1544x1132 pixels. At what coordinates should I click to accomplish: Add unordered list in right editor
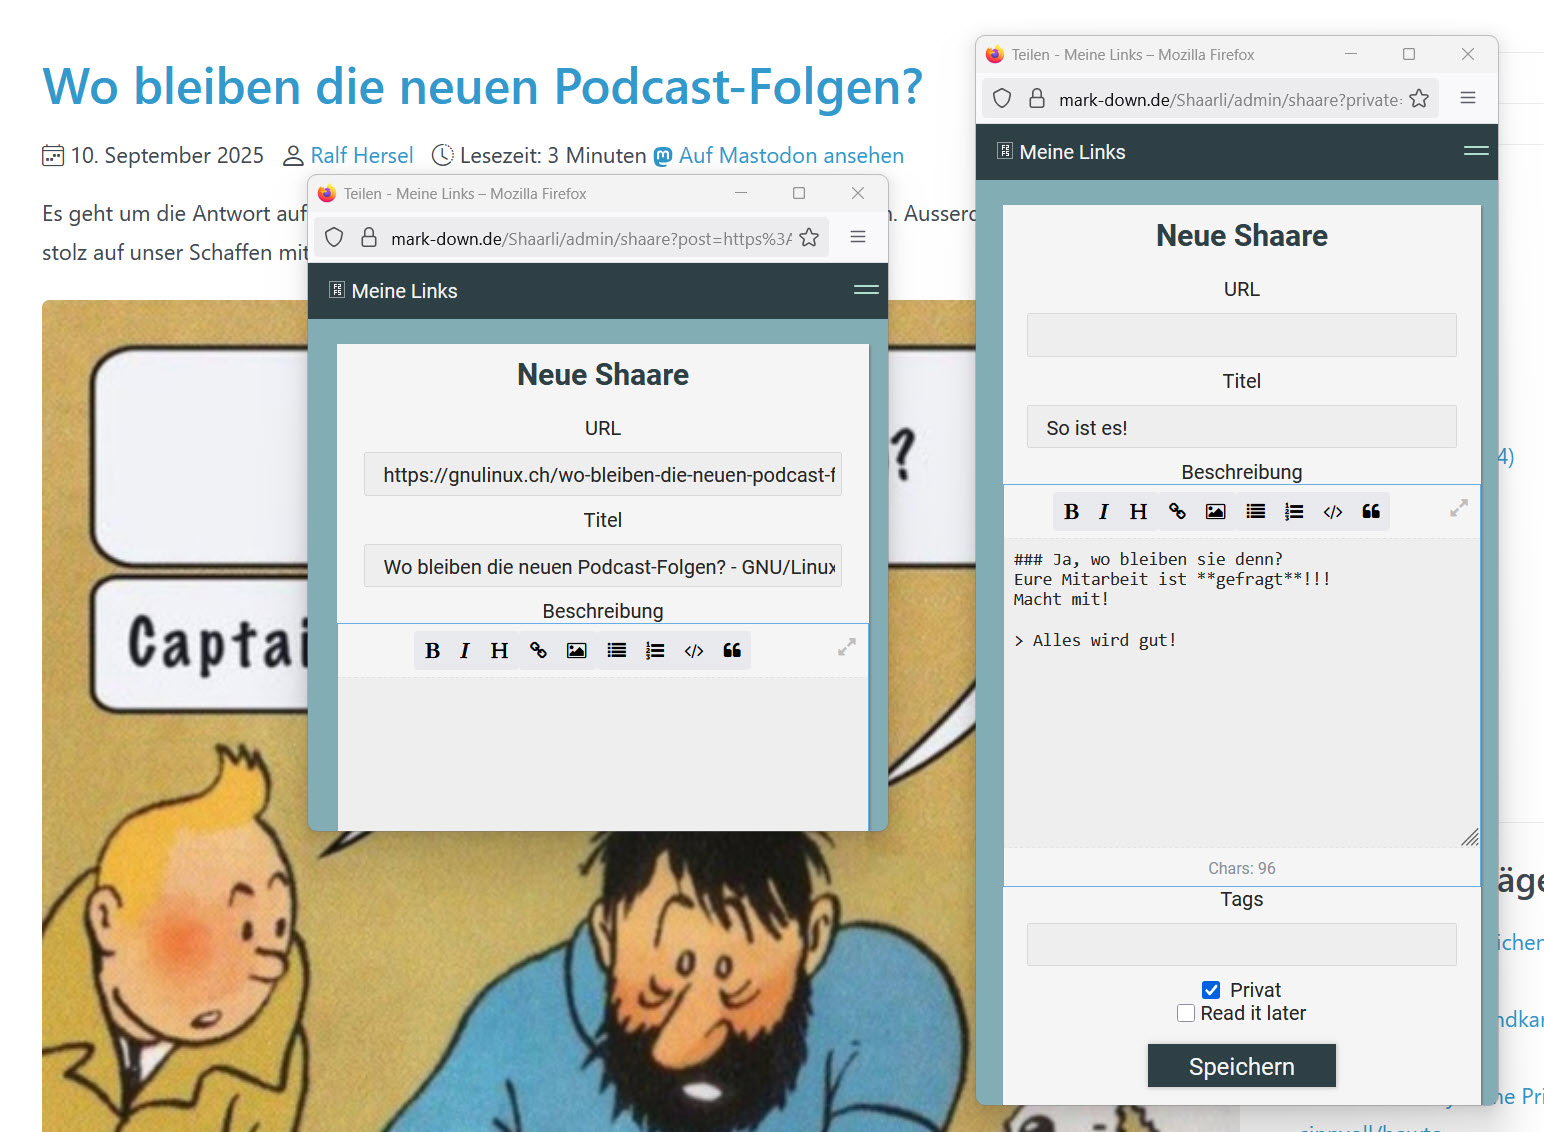tap(1255, 512)
